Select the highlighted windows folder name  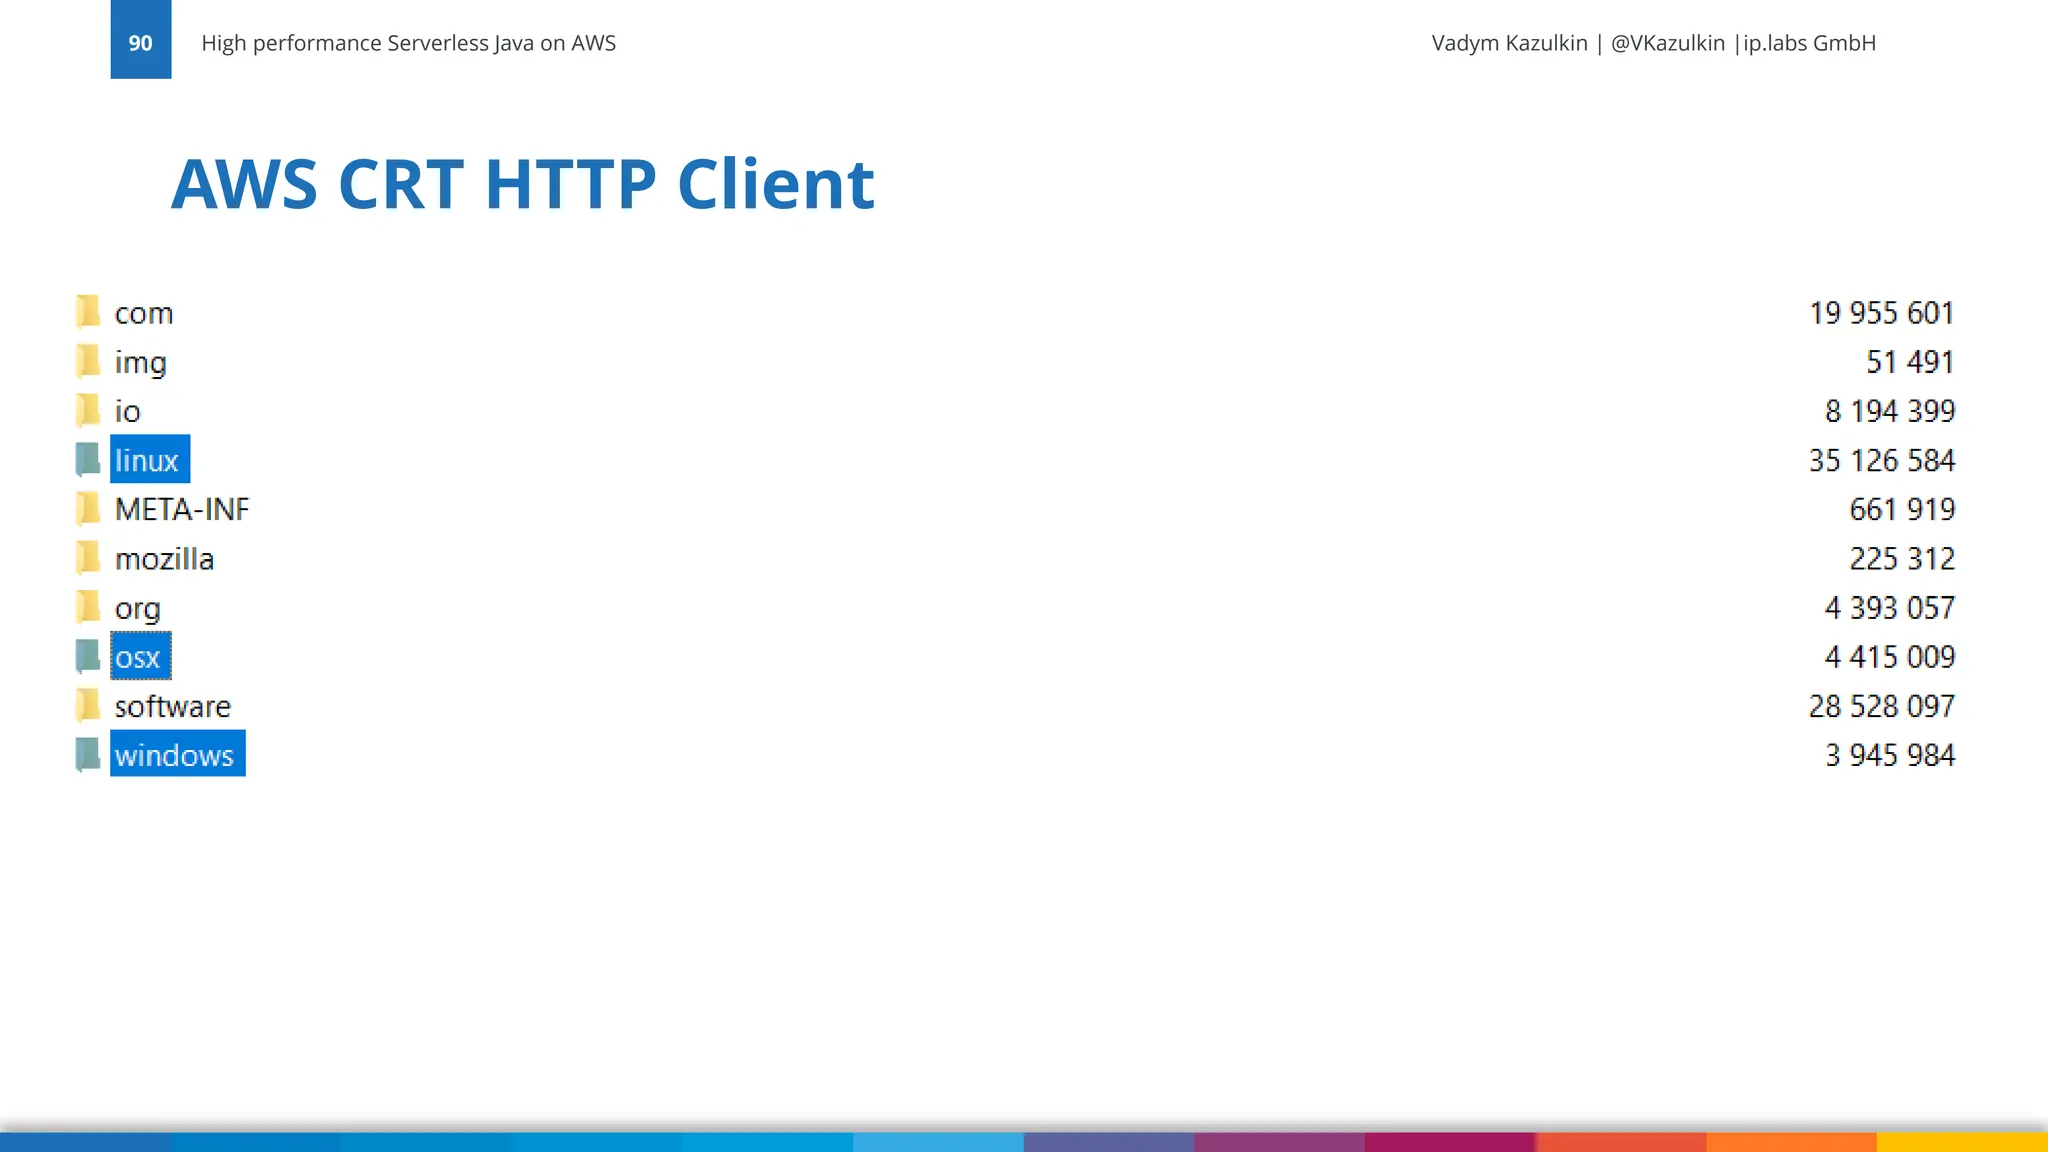(175, 755)
